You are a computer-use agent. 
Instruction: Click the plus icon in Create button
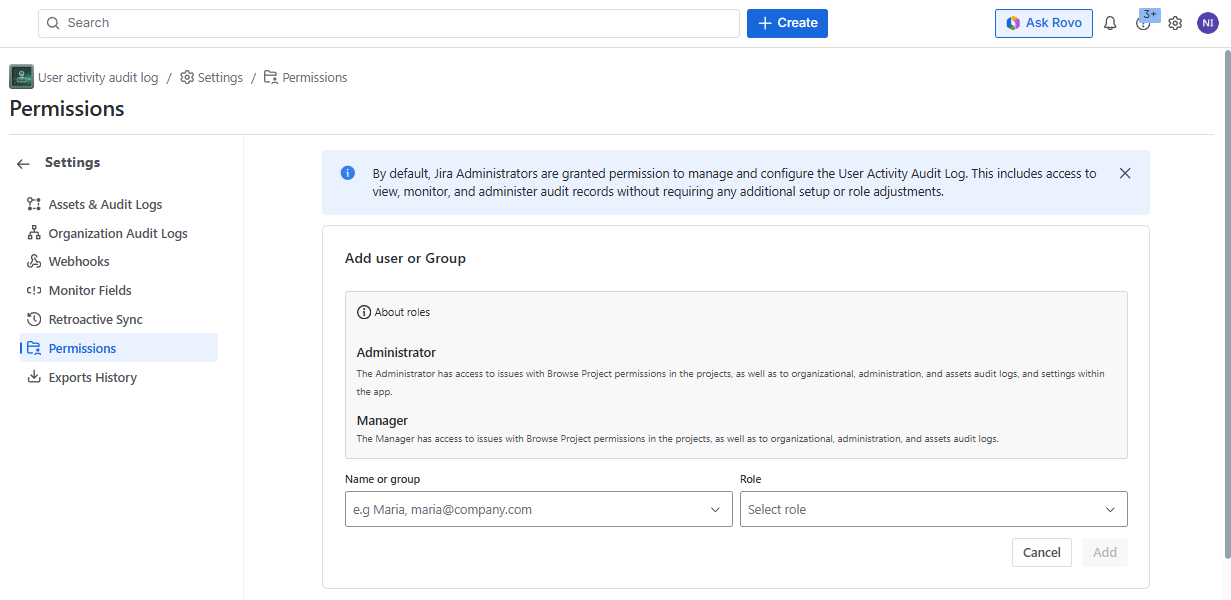tap(765, 23)
